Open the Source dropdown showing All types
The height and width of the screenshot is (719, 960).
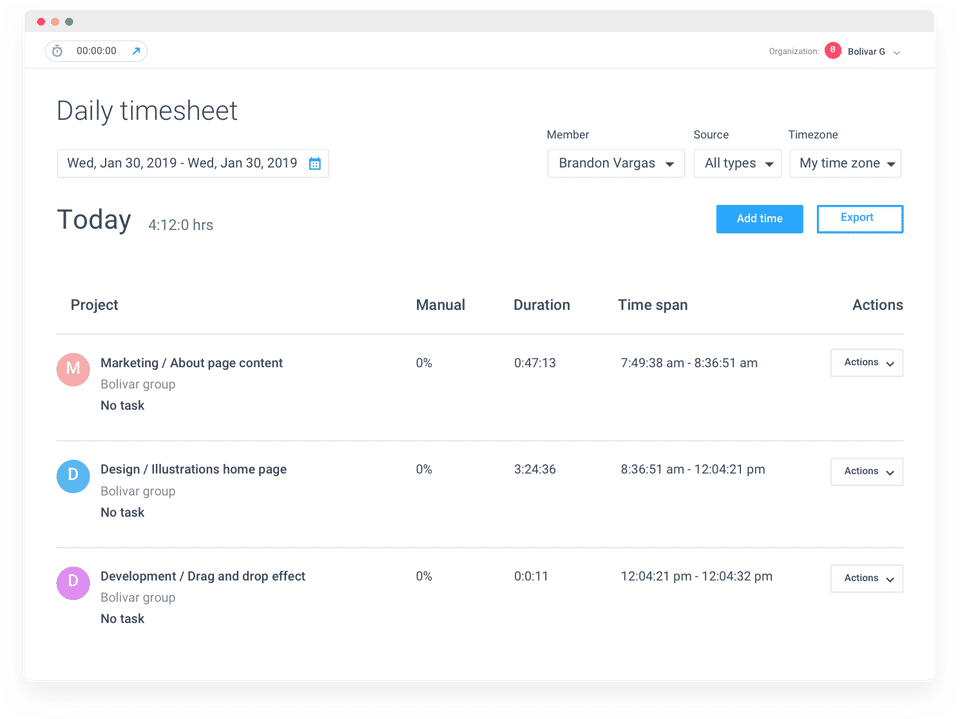[x=737, y=164]
